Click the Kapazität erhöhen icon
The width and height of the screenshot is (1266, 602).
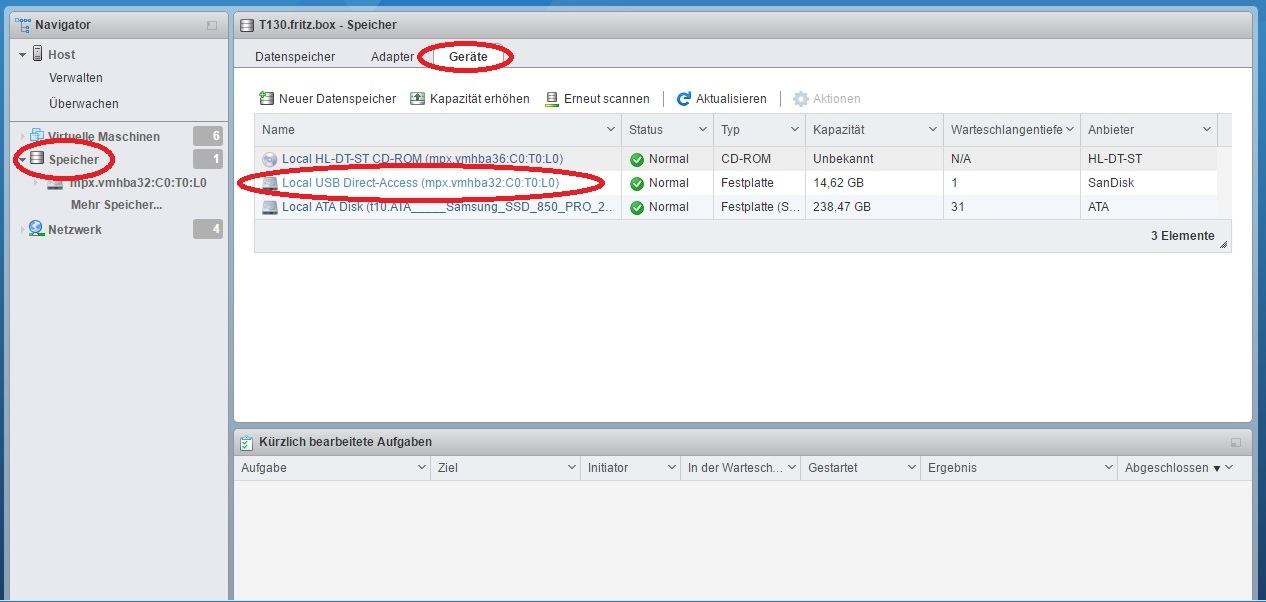point(418,98)
